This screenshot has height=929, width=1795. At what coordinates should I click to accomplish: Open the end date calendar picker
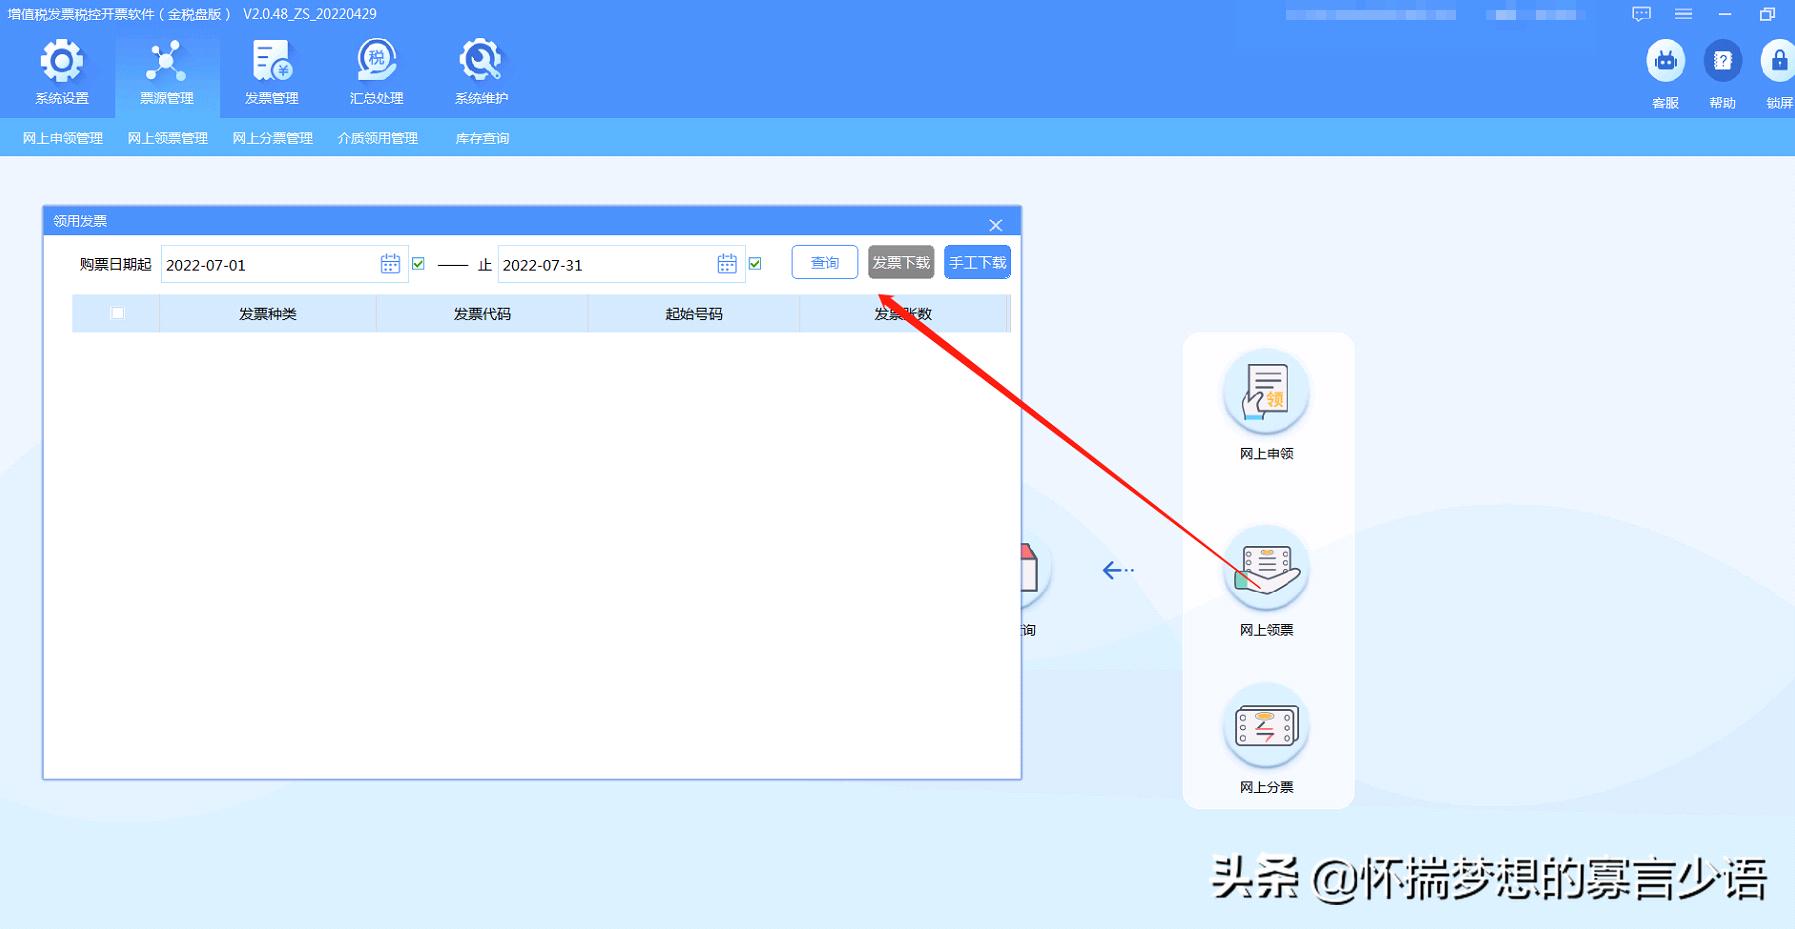727,263
